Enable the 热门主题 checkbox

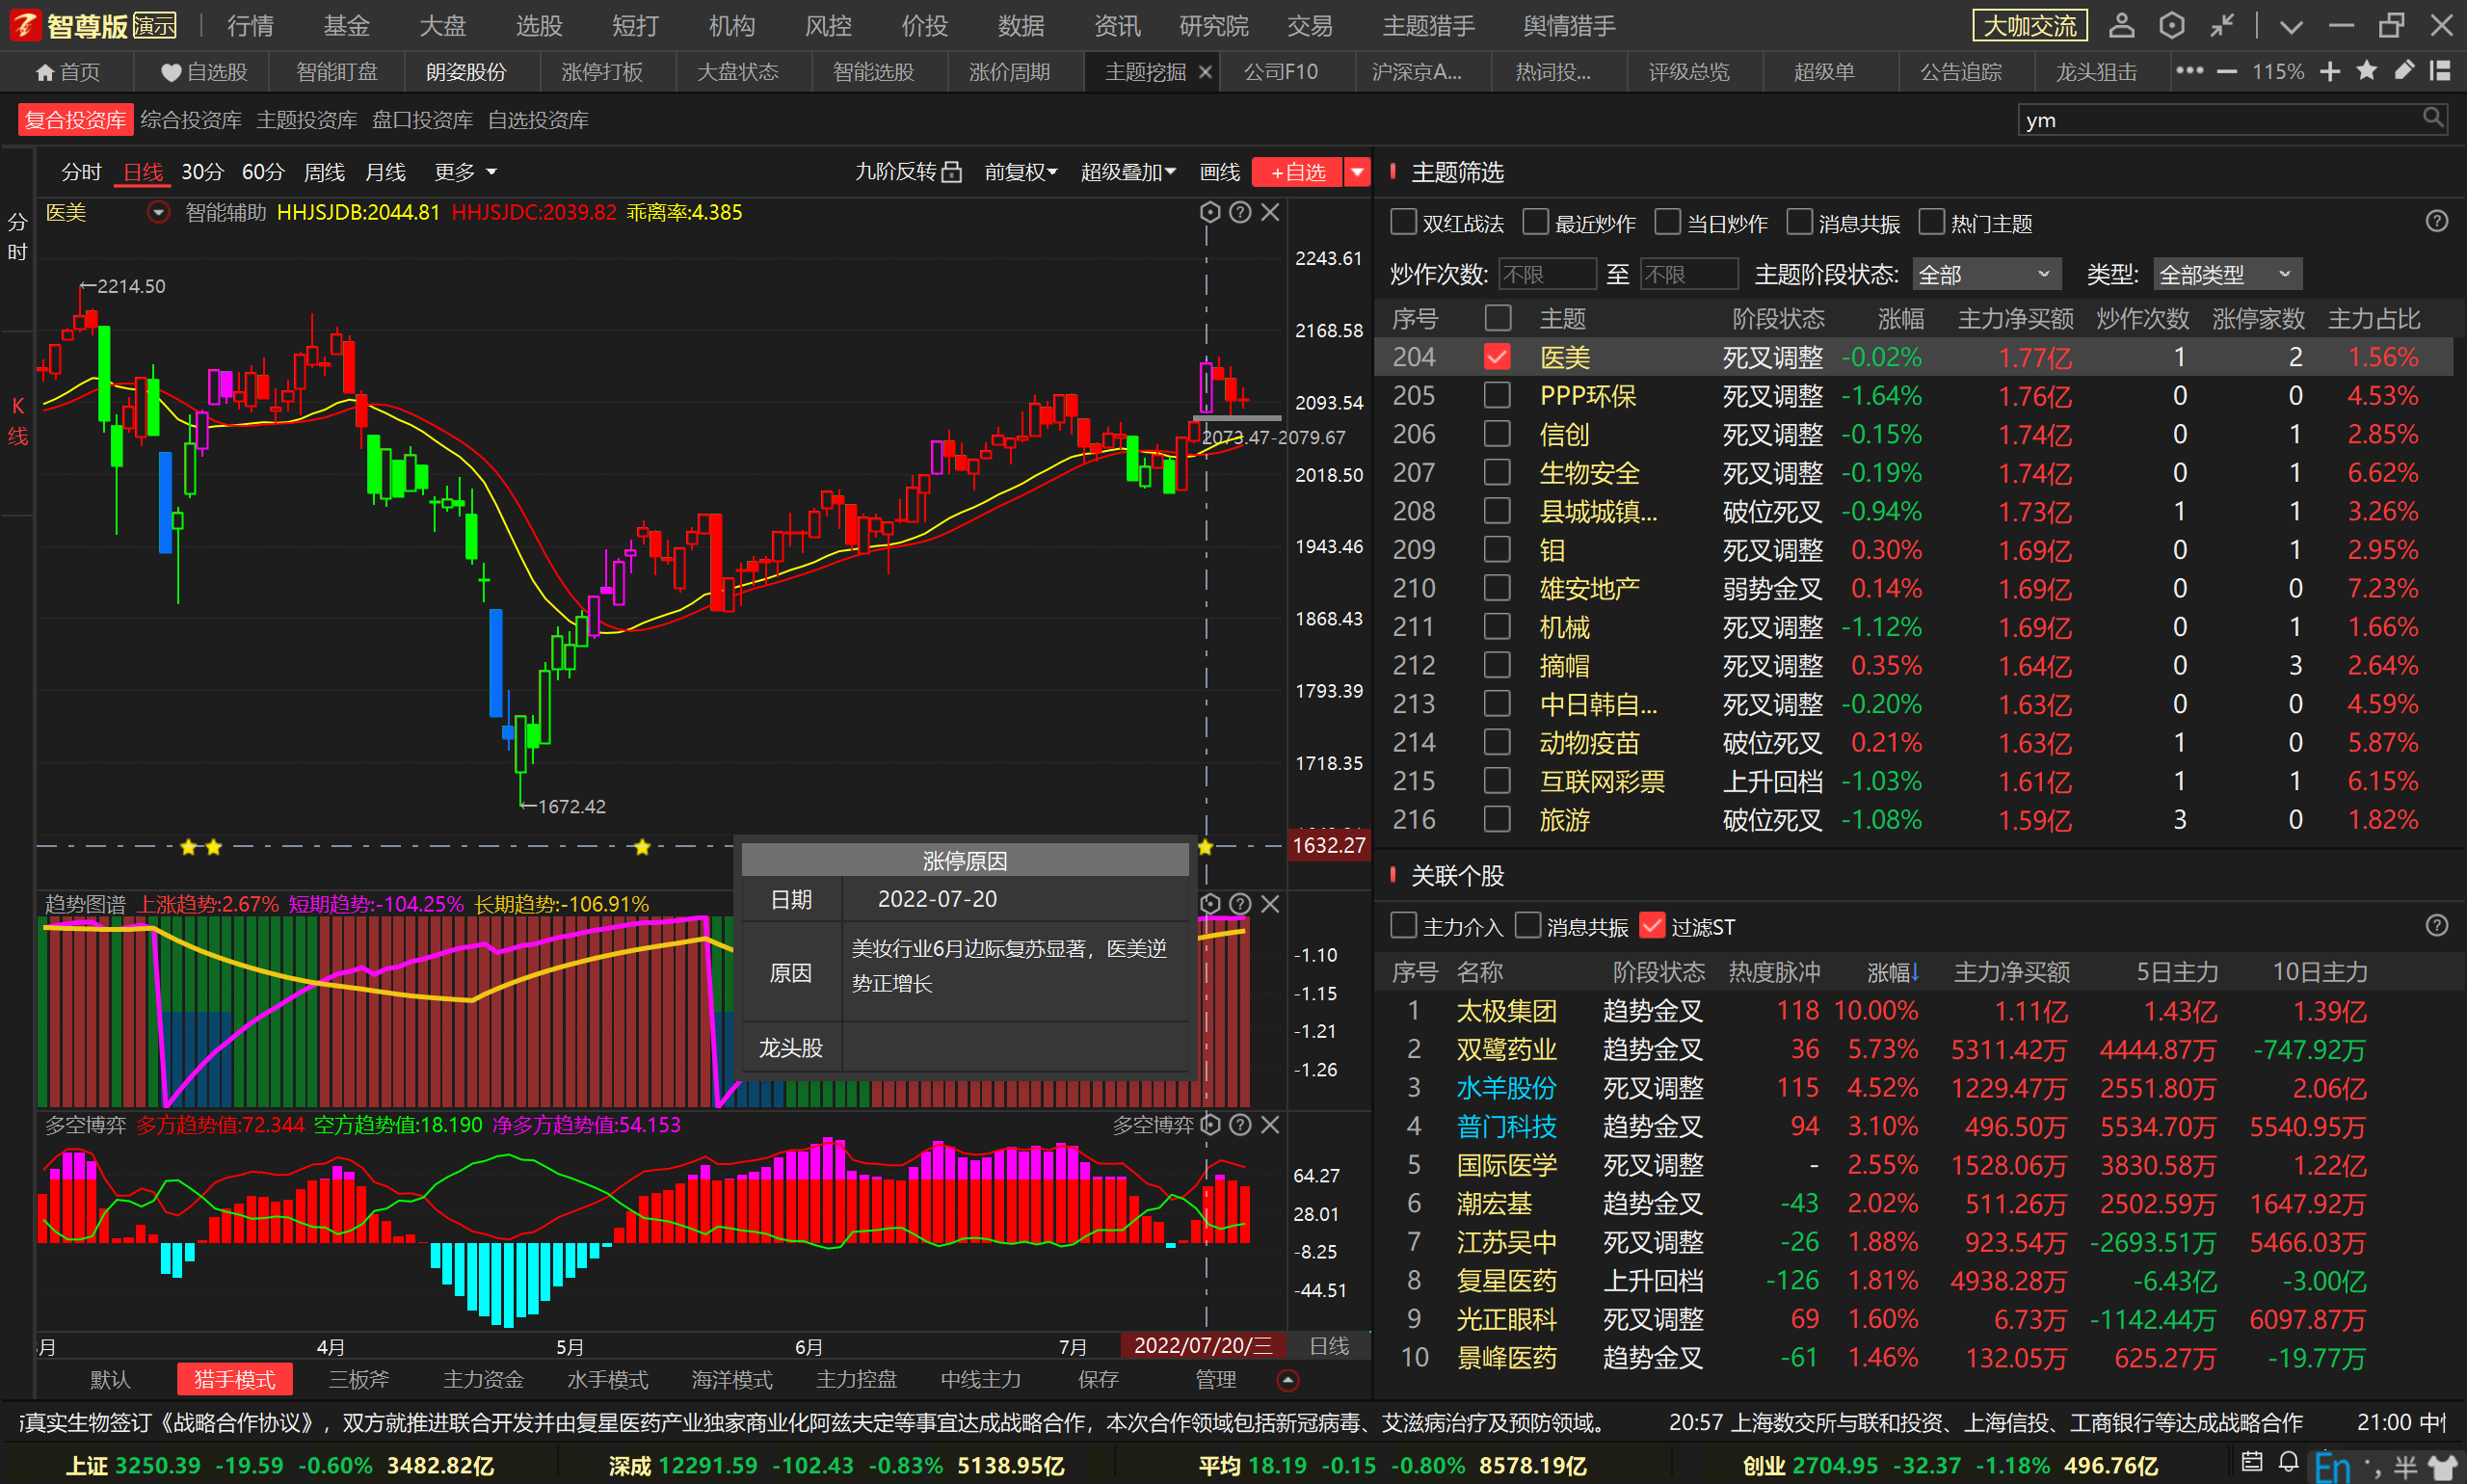[1932, 222]
